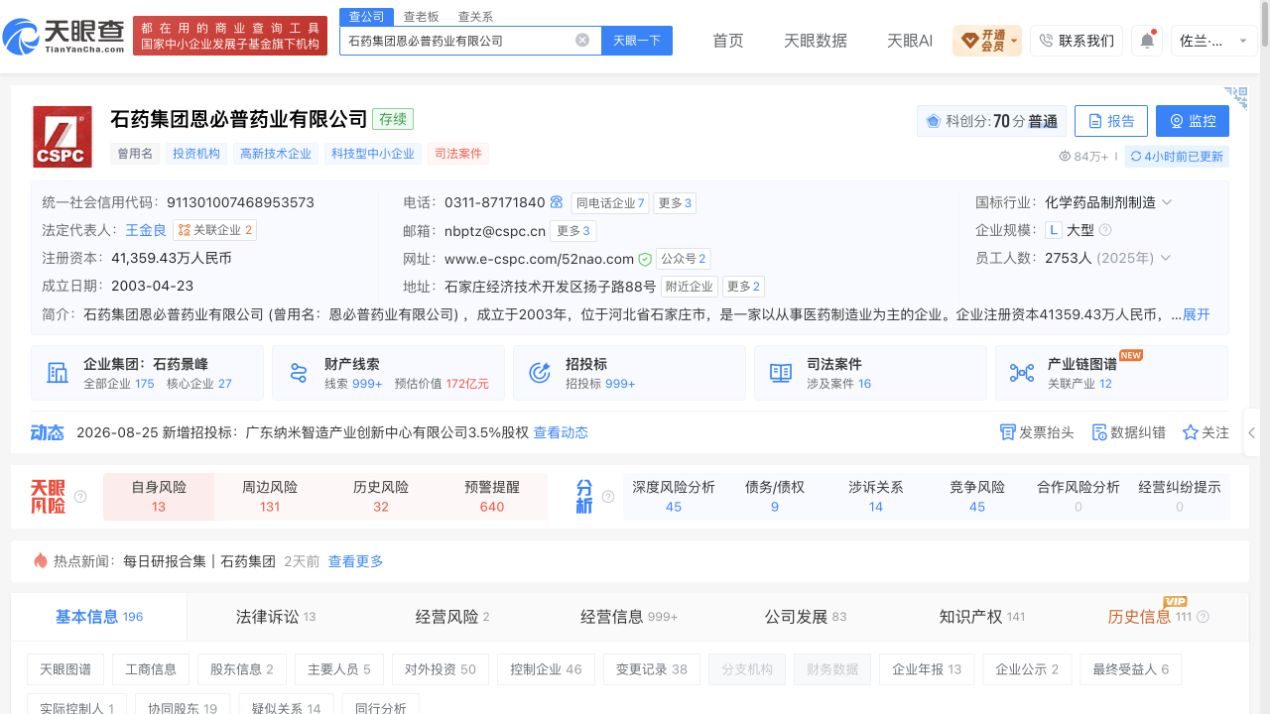Viewport: 1270px width, 714px height.
Task: Open the 天眼AI nav menu
Action: tap(910, 40)
